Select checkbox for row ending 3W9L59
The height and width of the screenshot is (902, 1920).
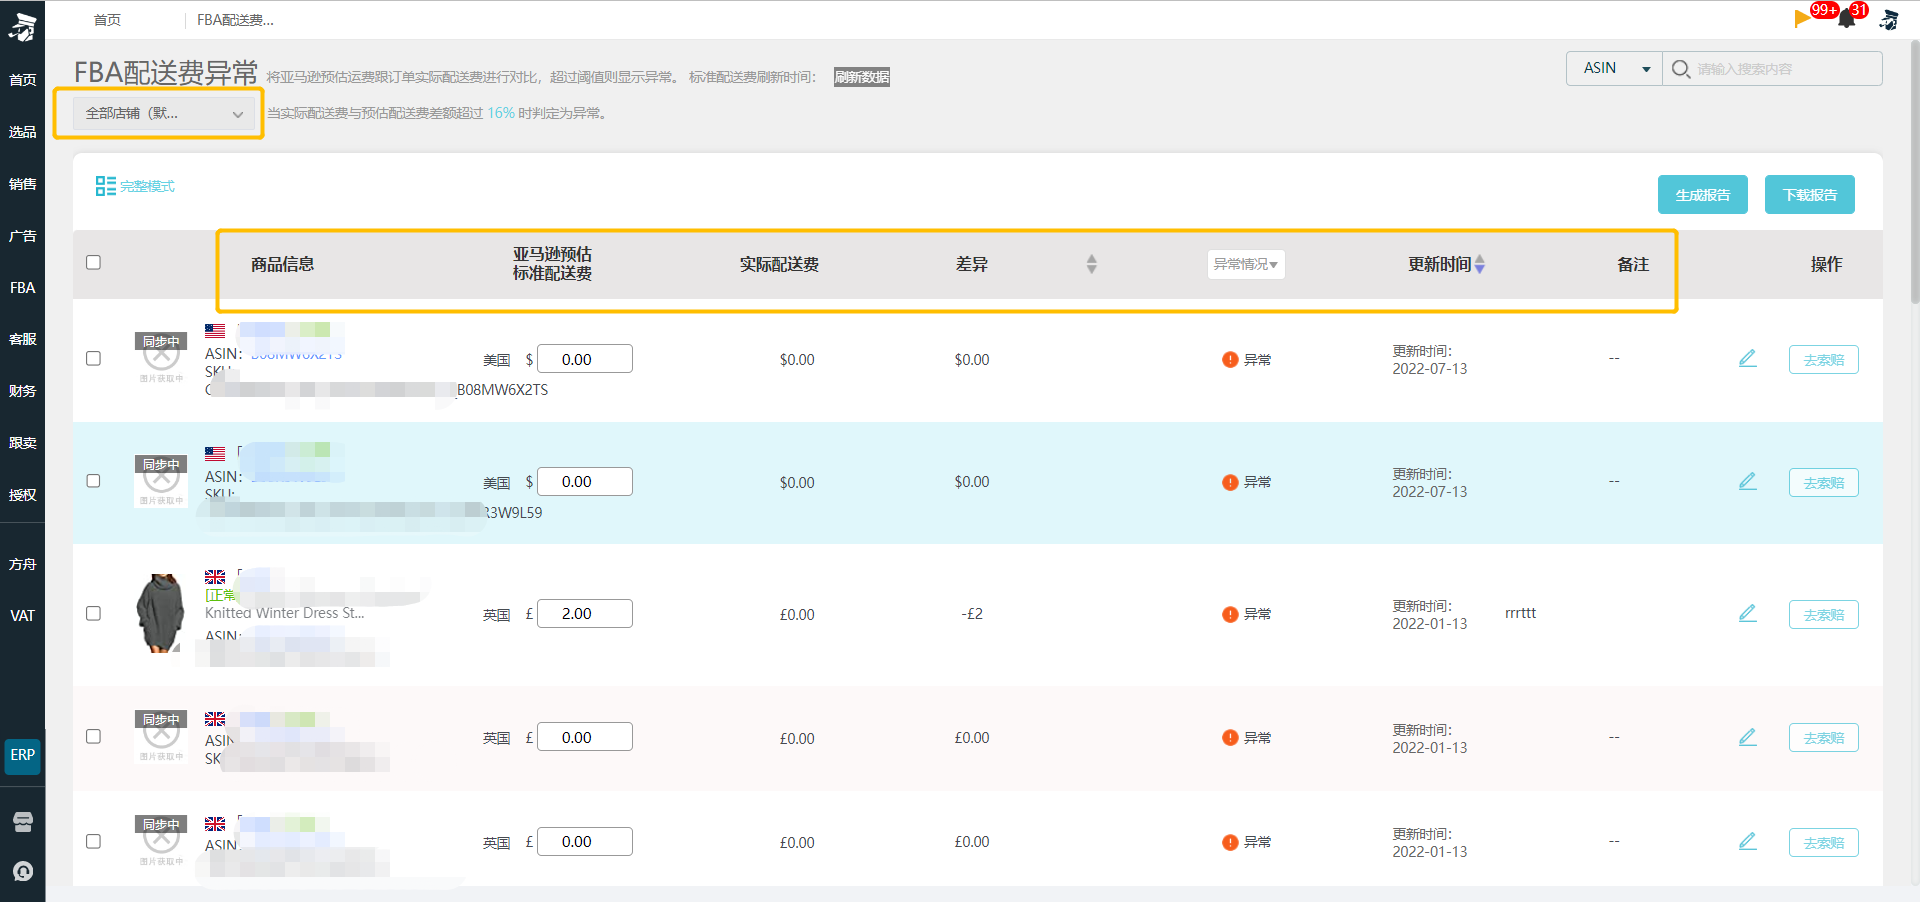(x=94, y=481)
